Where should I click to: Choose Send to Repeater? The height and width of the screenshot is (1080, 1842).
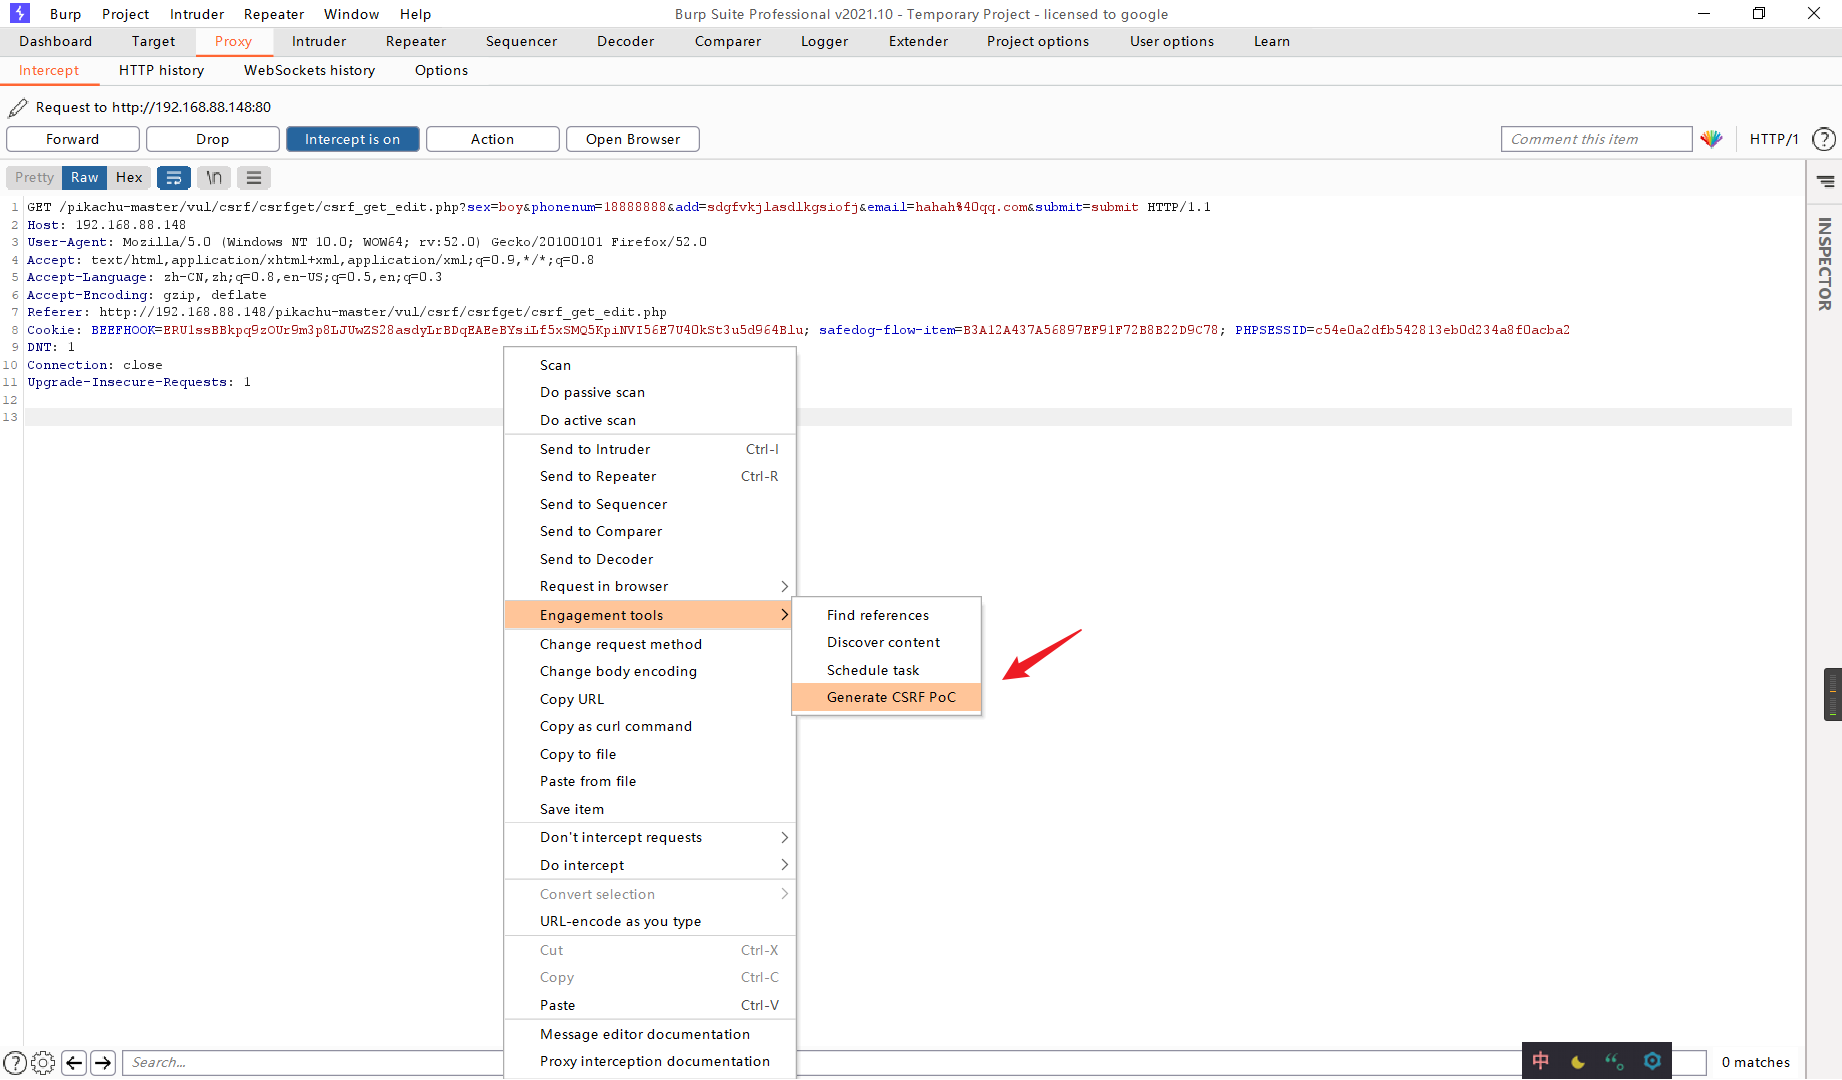(650, 476)
